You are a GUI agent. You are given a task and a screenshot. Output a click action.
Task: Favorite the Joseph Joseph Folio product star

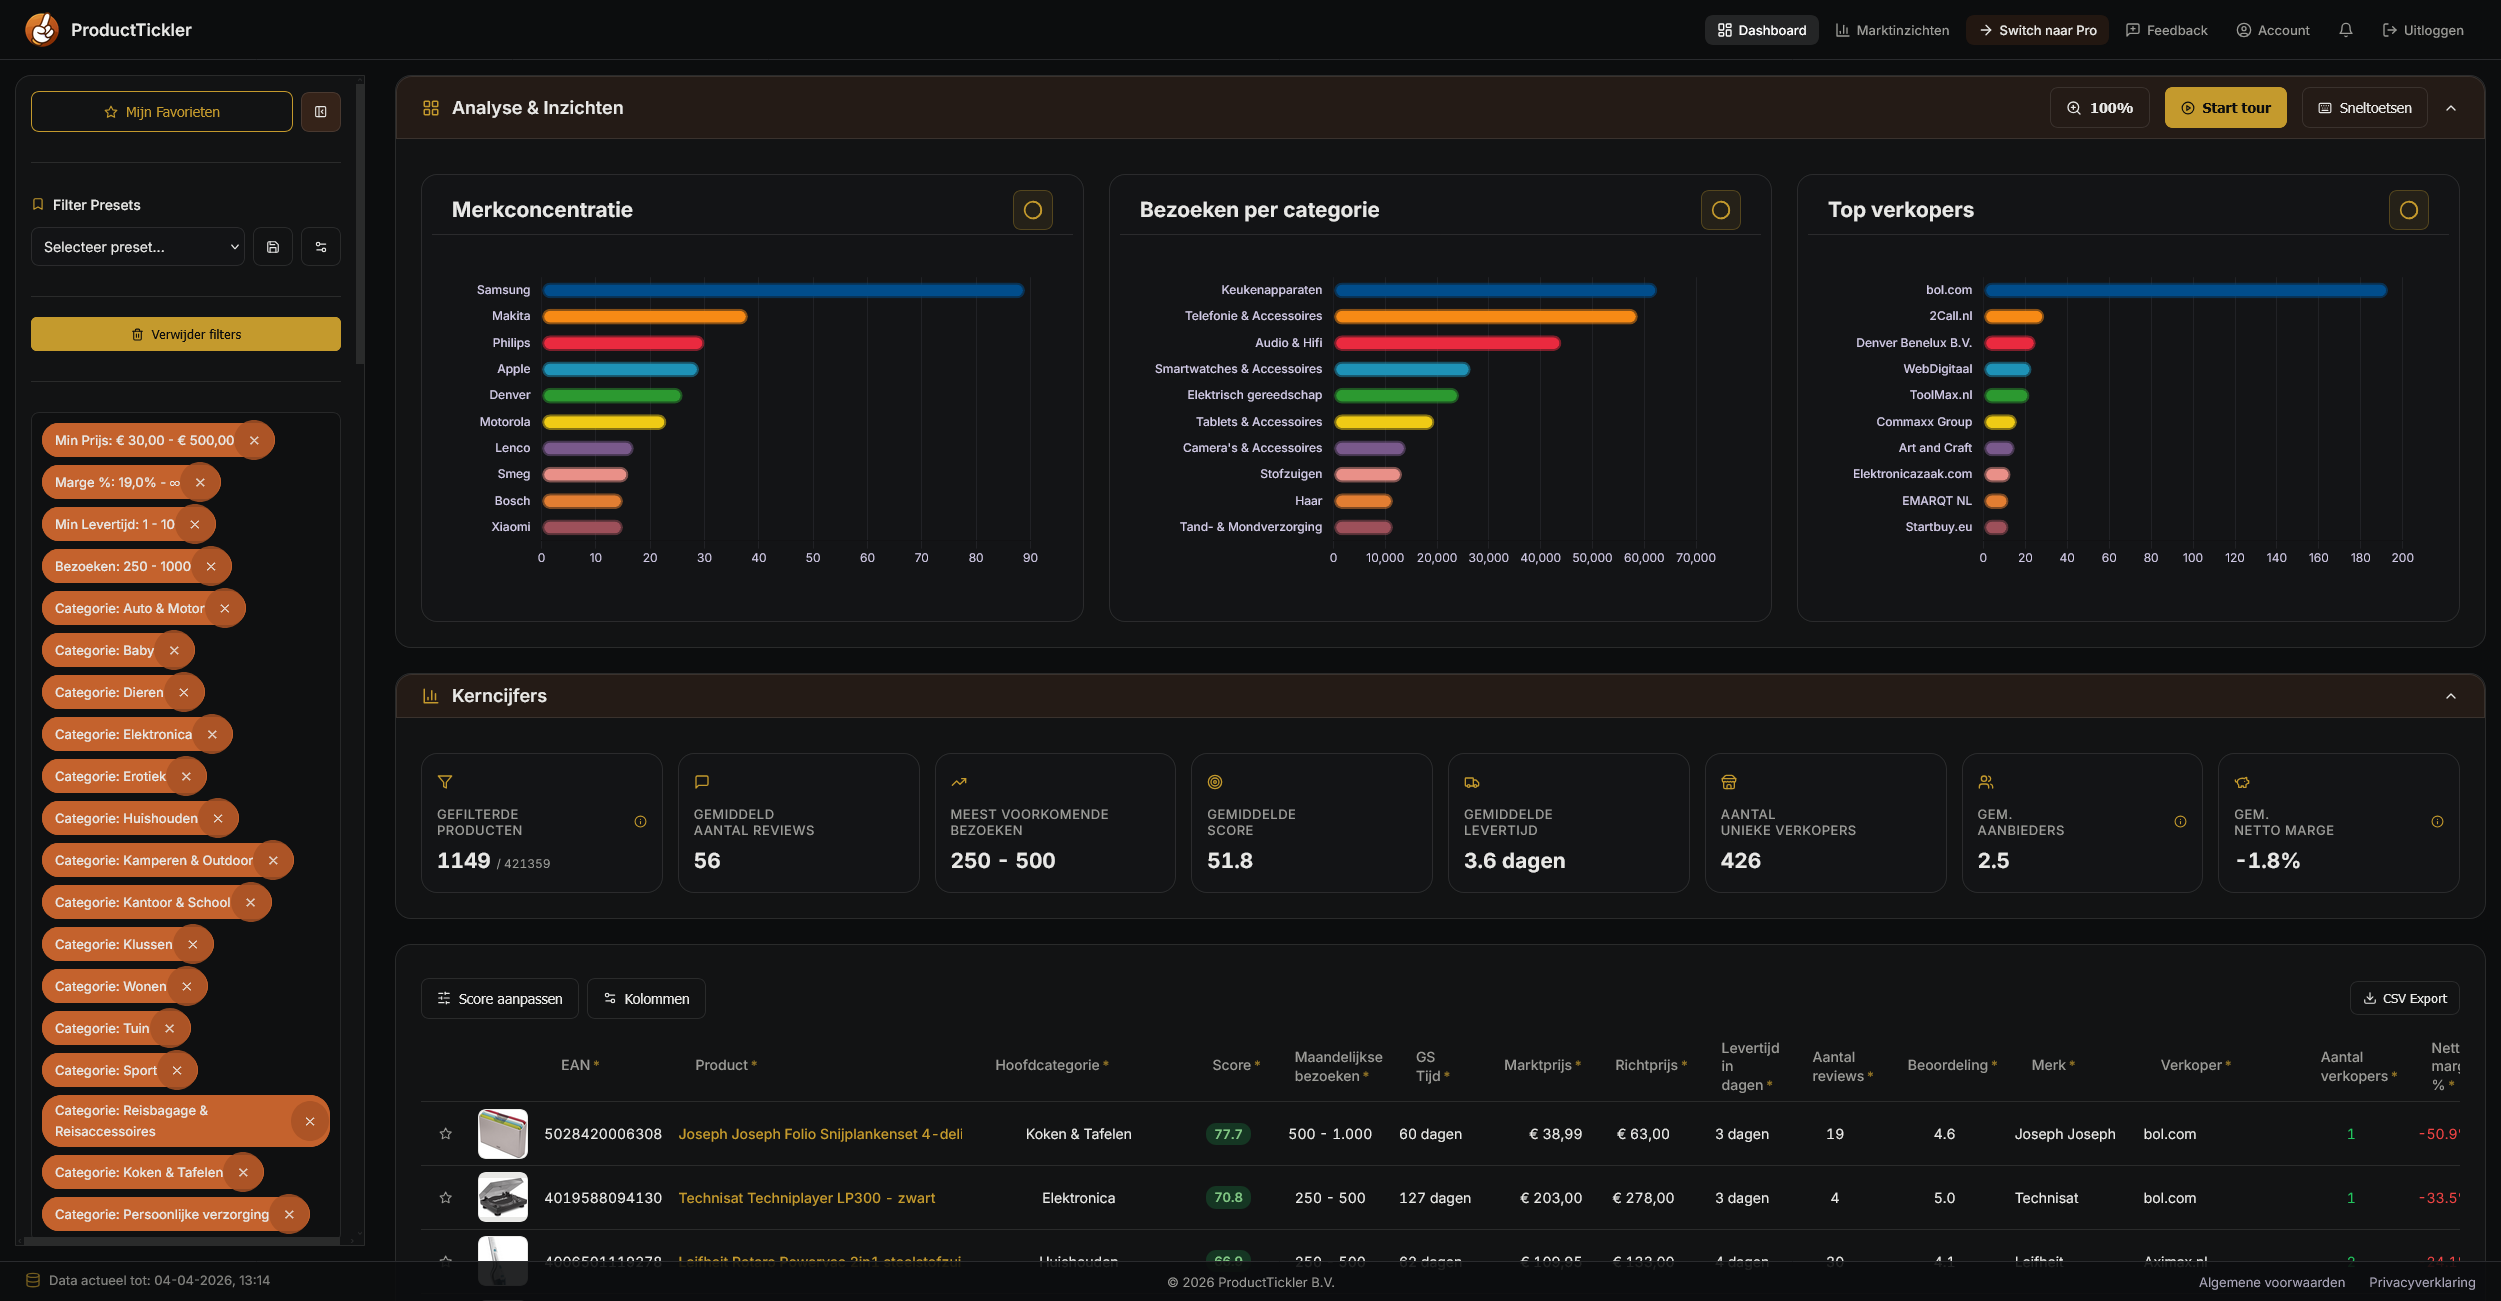[x=446, y=1134]
